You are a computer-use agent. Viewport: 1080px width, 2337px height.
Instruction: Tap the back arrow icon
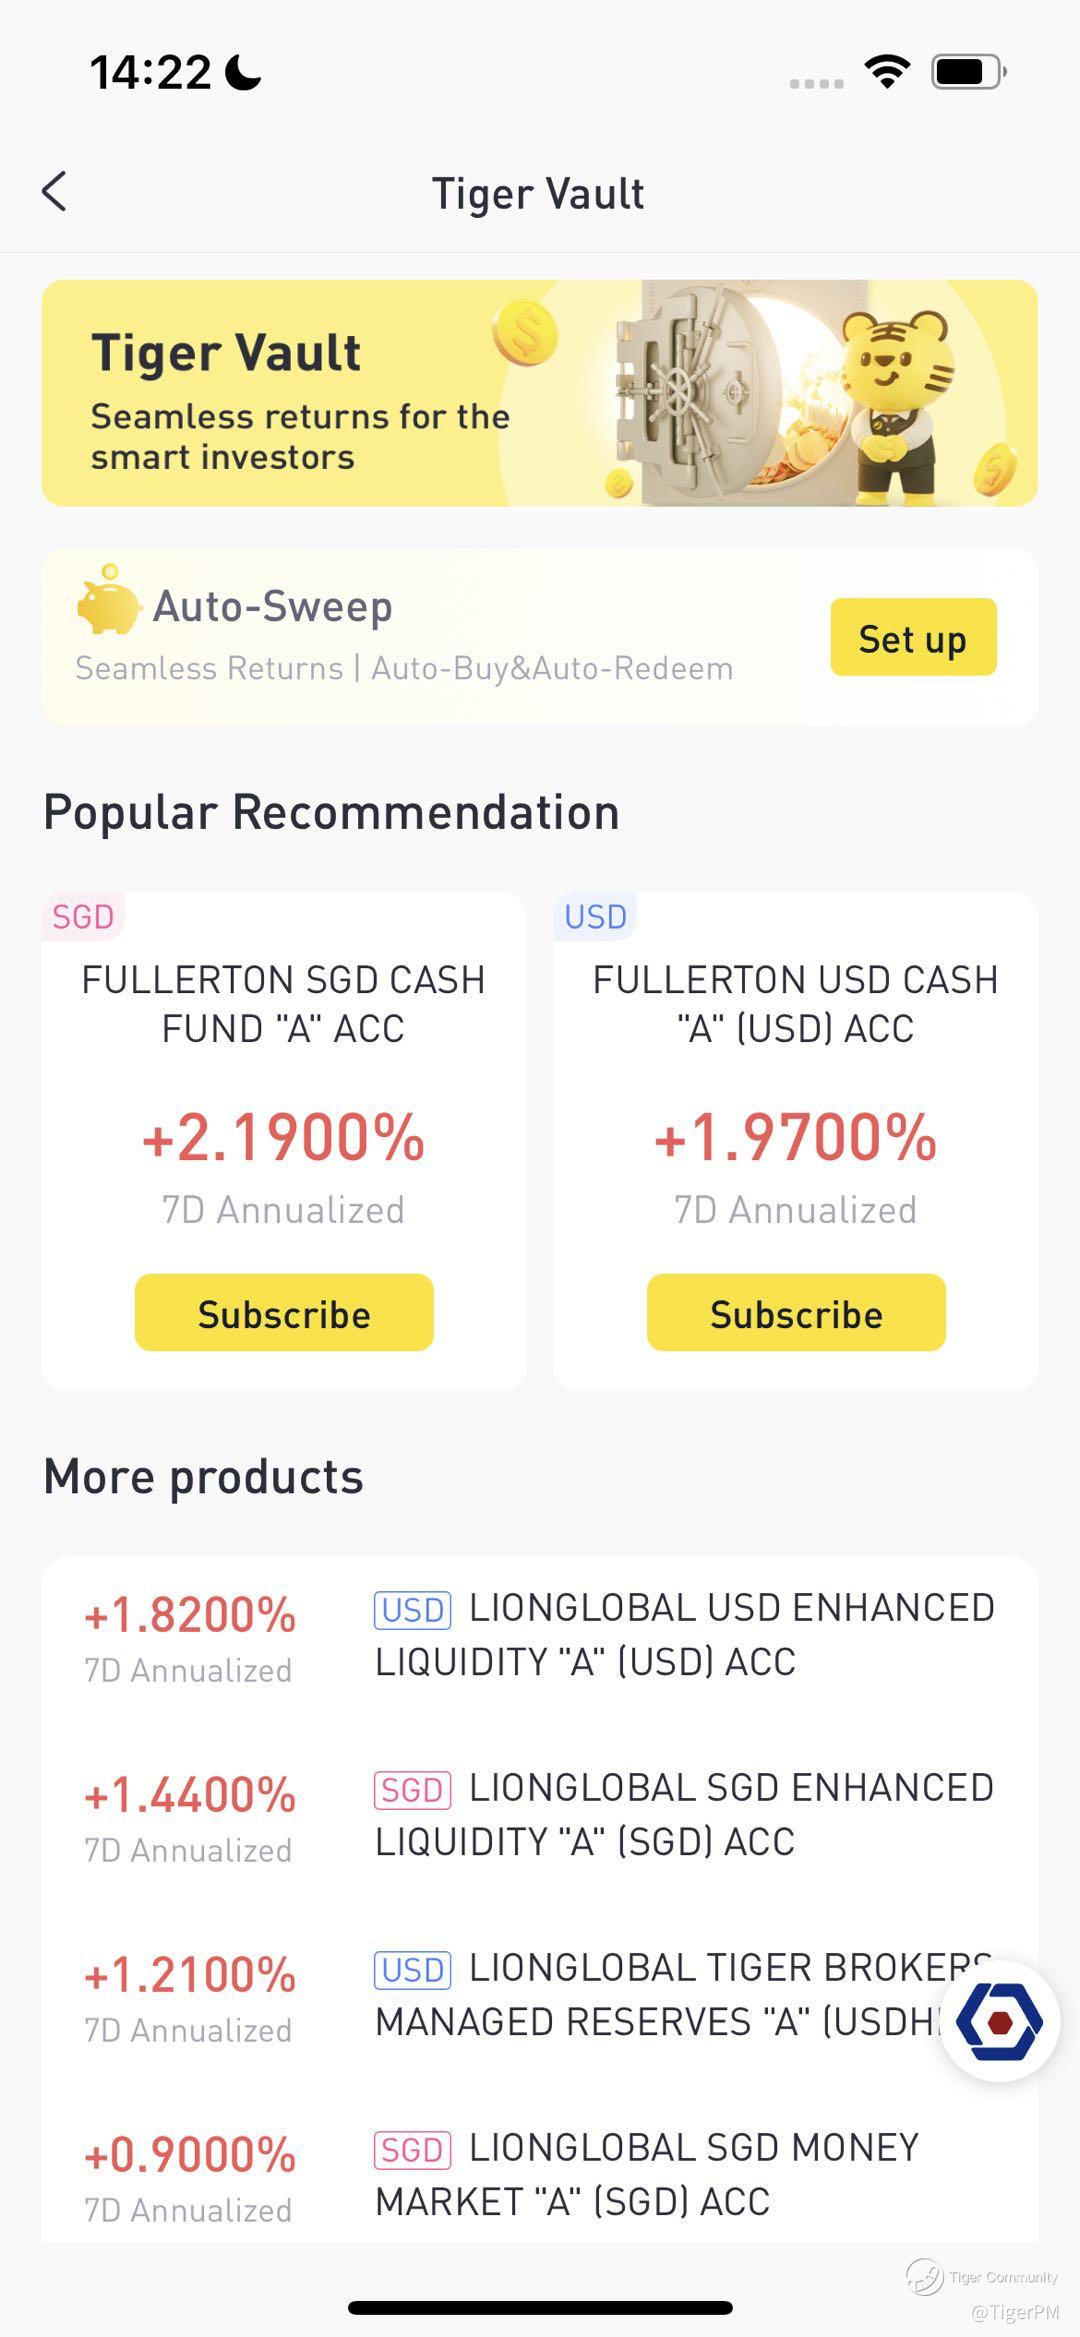[54, 191]
